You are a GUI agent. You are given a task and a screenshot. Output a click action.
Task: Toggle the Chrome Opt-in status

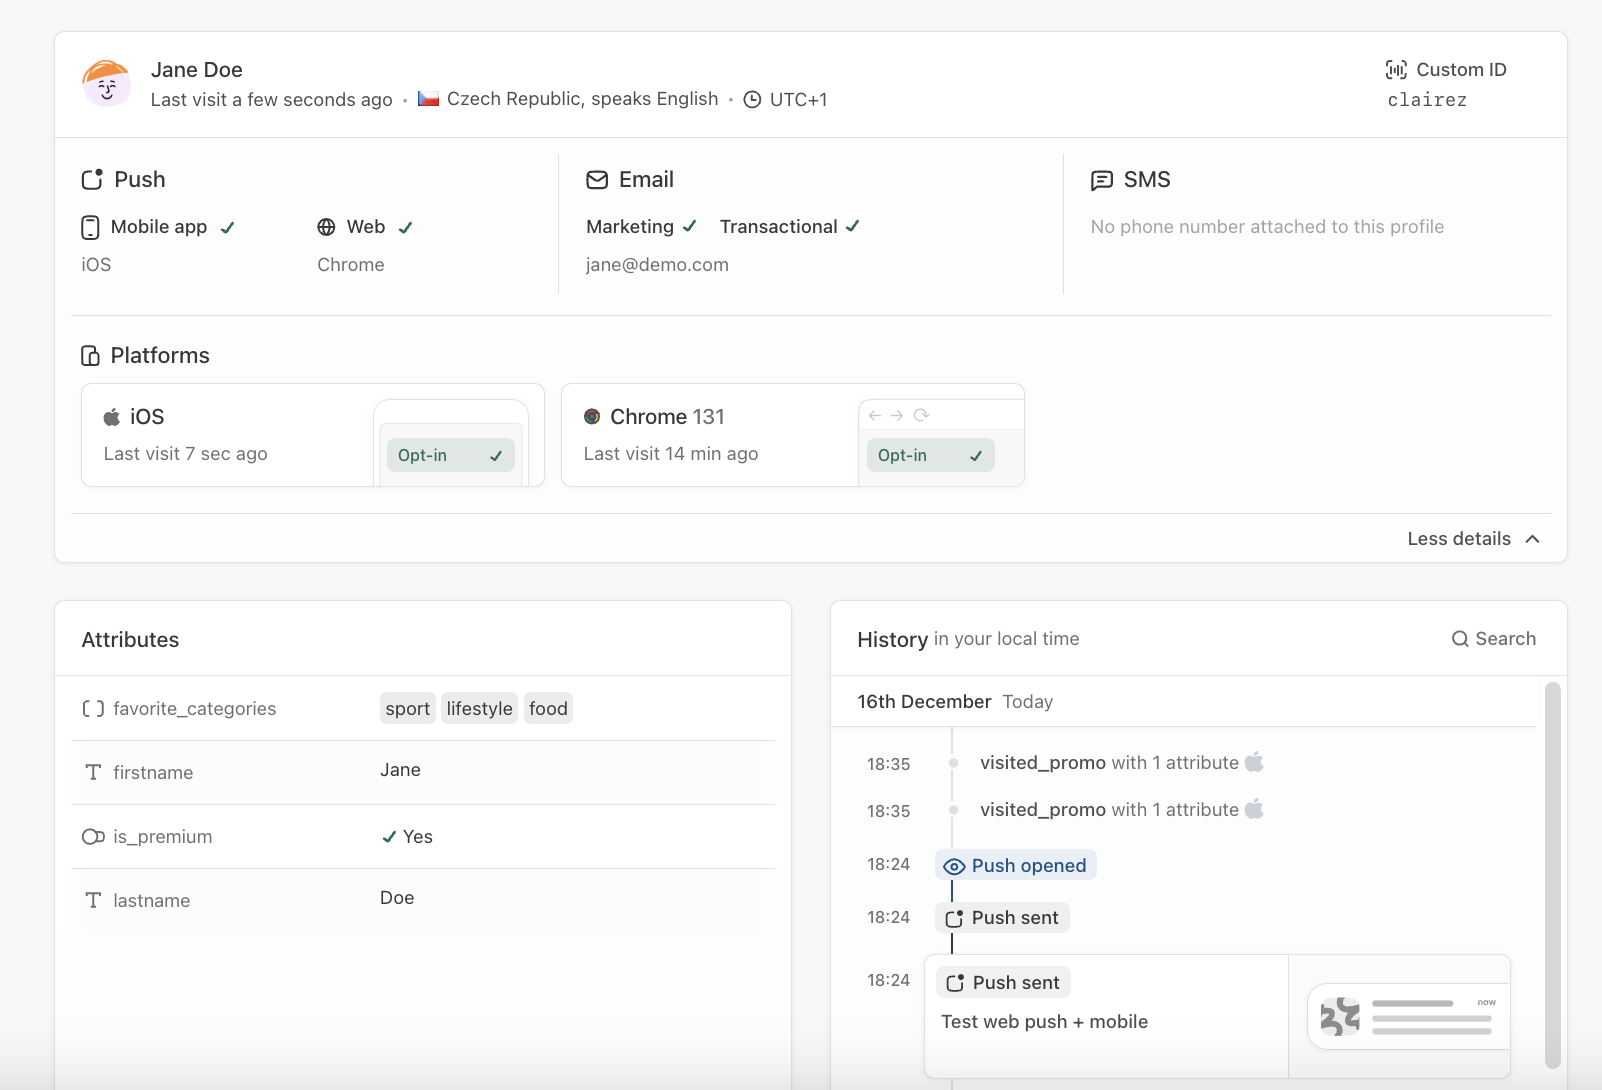pyautogui.click(x=930, y=455)
